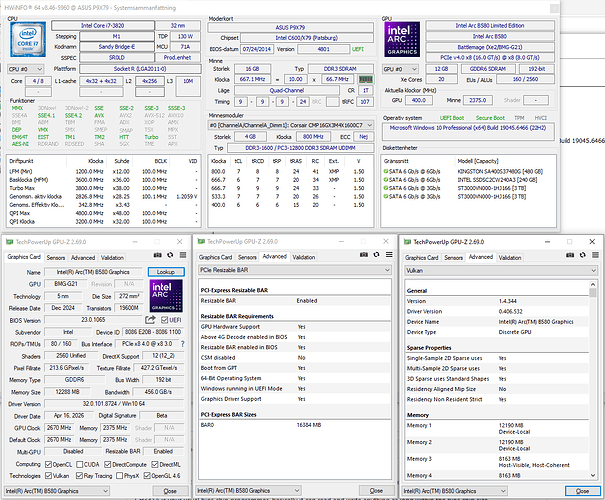605x500 pixels.
Task: Click the refresh icon in middle GPU-Z window
Action: pyautogui.click(x=376, y=255)
